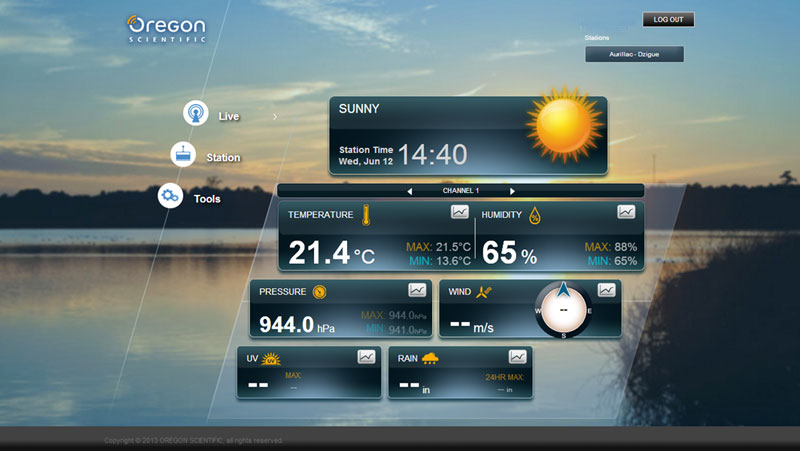The image size is (800, 451).
Task: Open the Aurillac - Dzigue station dropdown
Action: coord(634,54)
